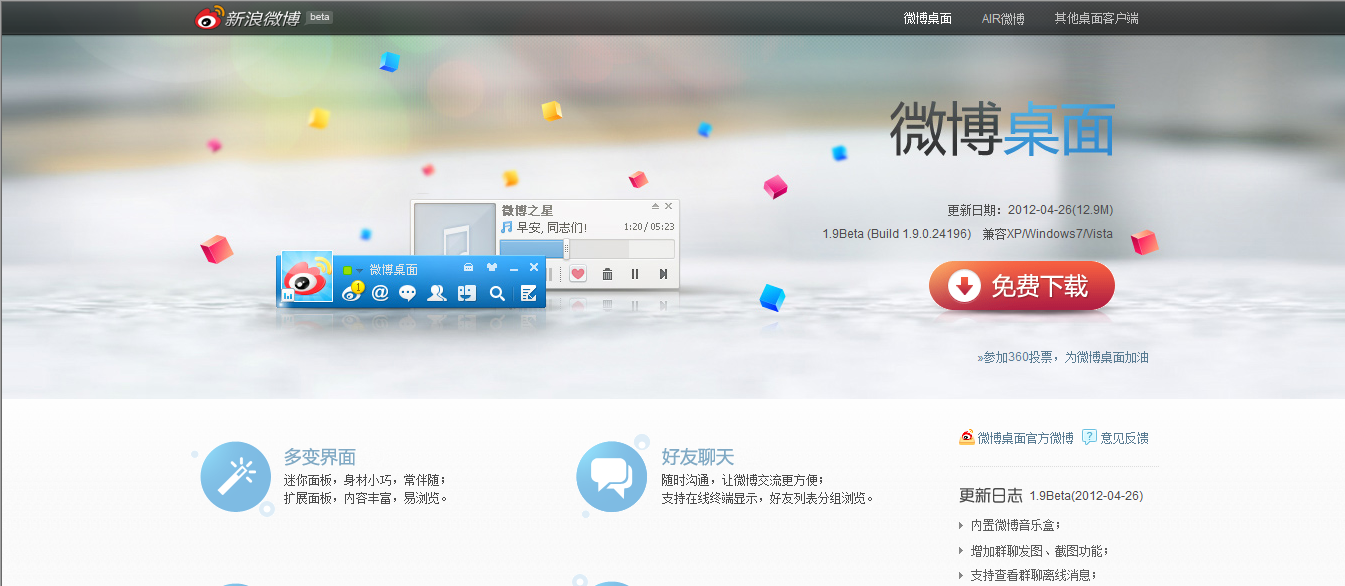Viewport: 1345px width, 586px height.
Task: Pause the music player playback
Action: click(x=635, y=274)
